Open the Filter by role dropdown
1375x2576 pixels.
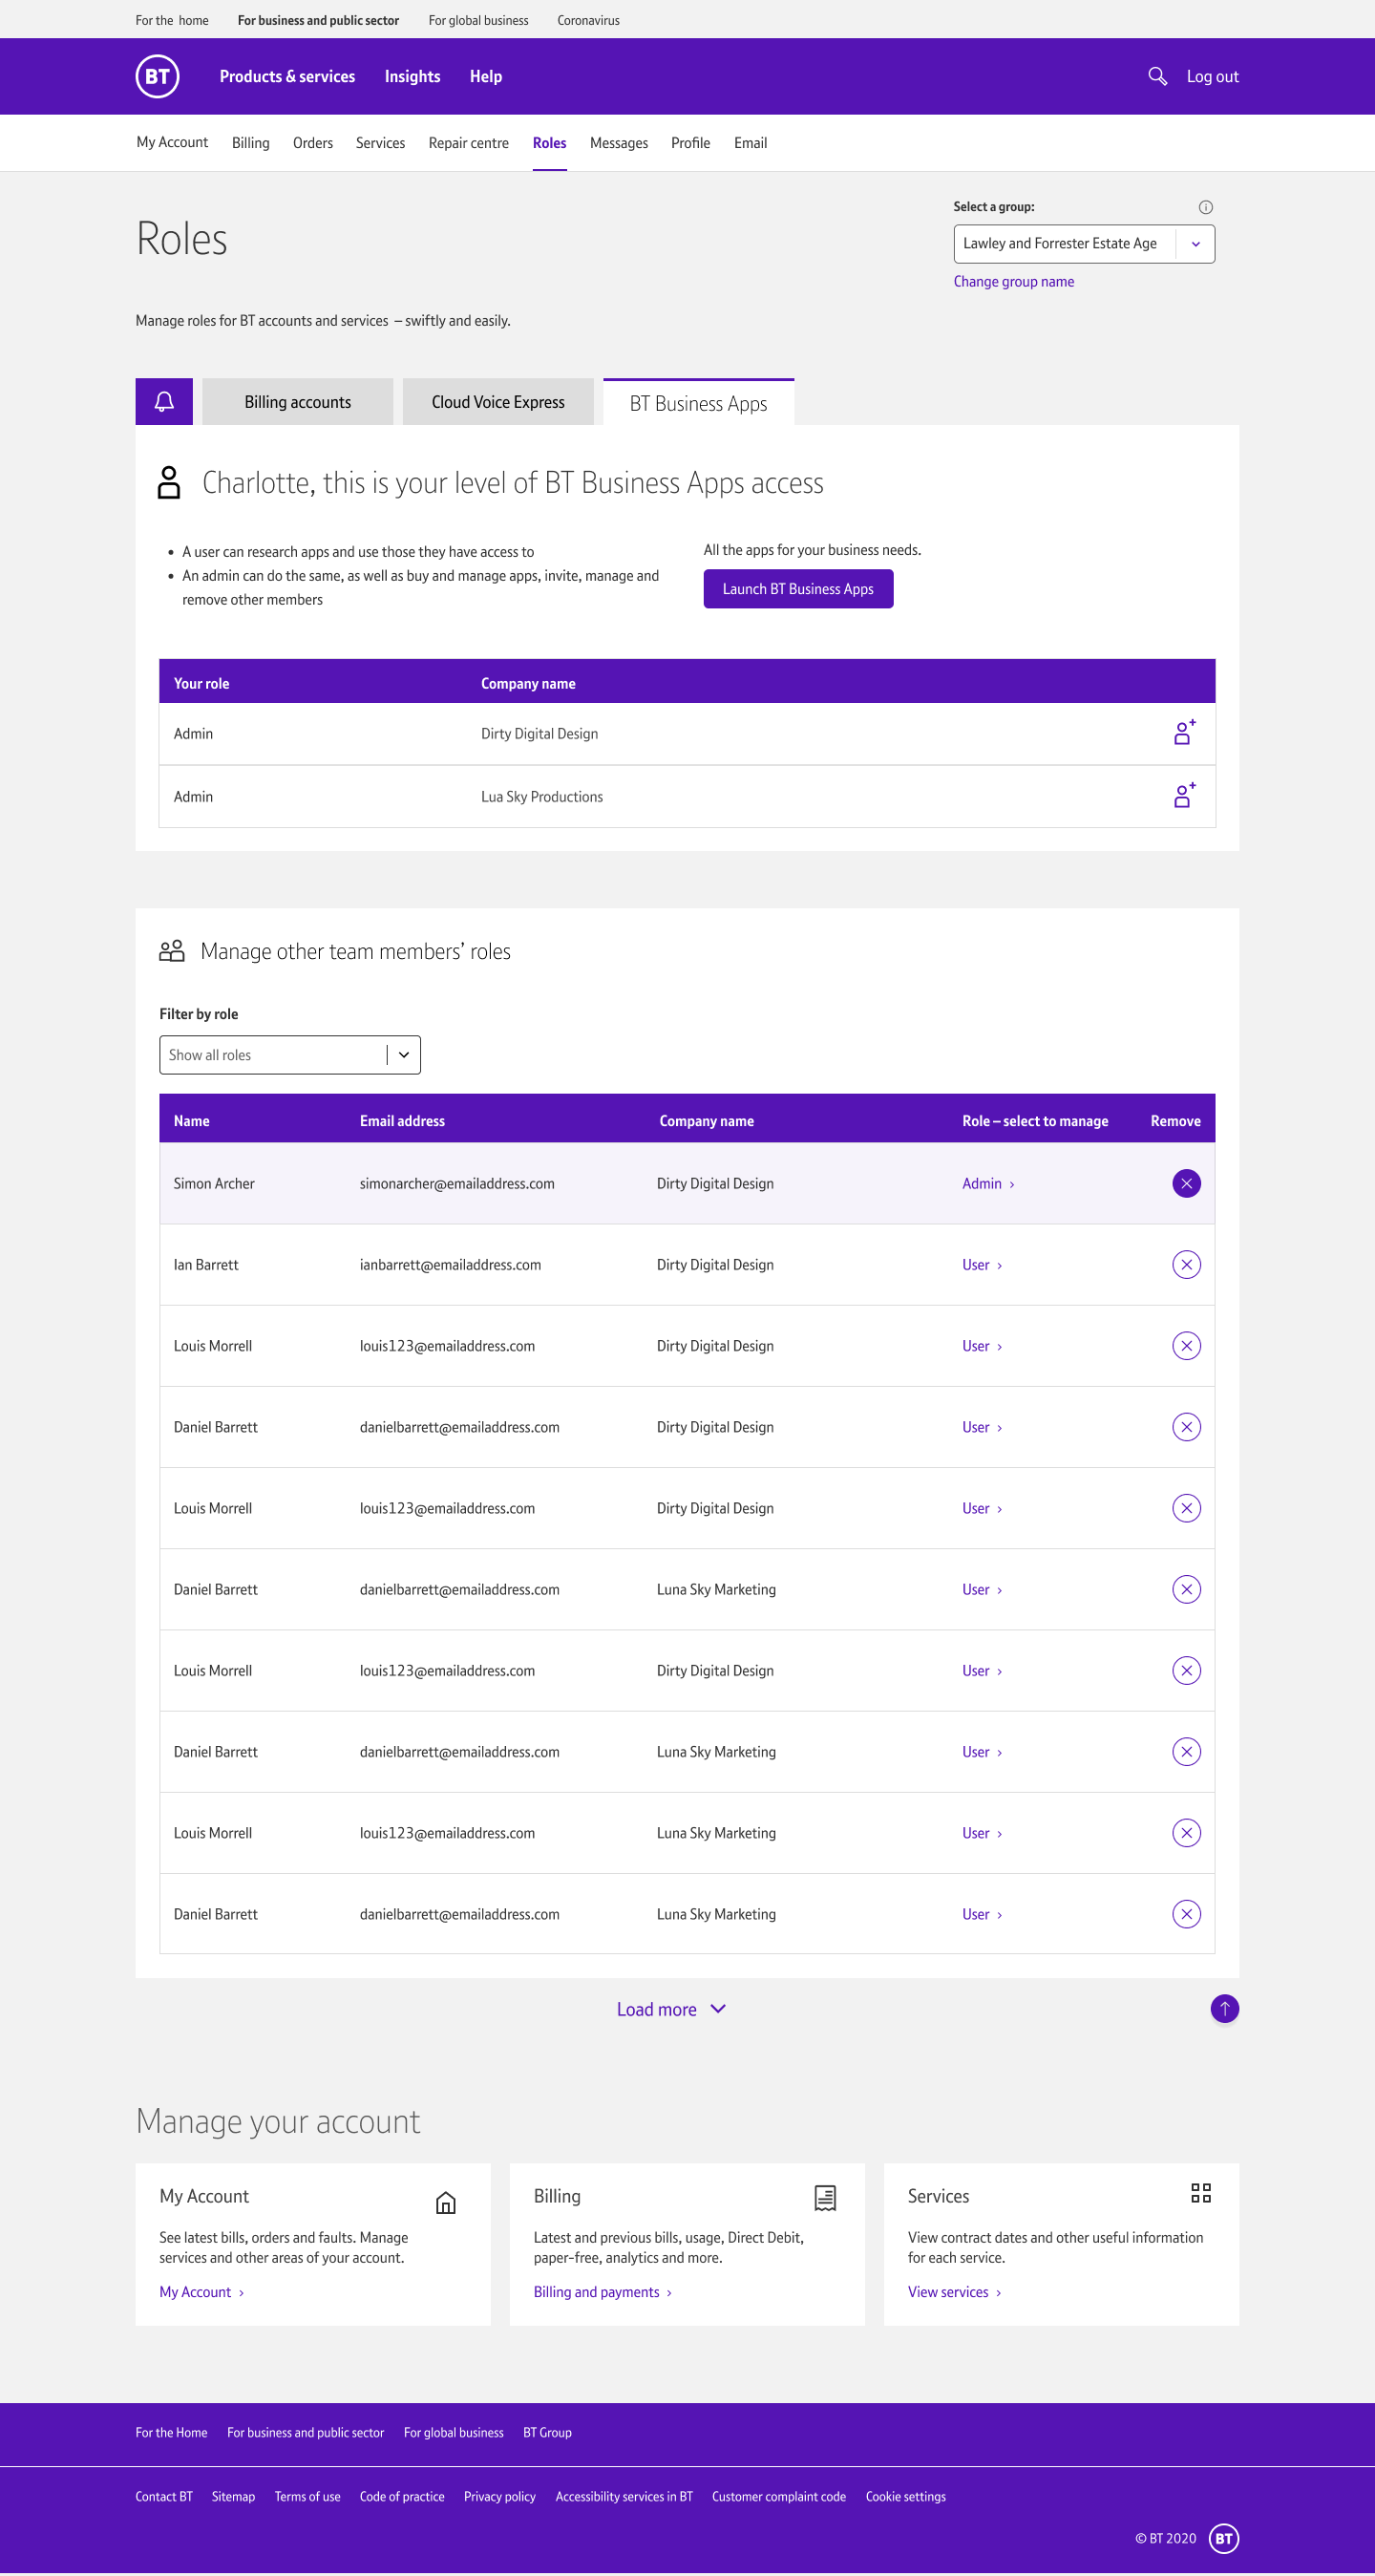(290, 1054)
